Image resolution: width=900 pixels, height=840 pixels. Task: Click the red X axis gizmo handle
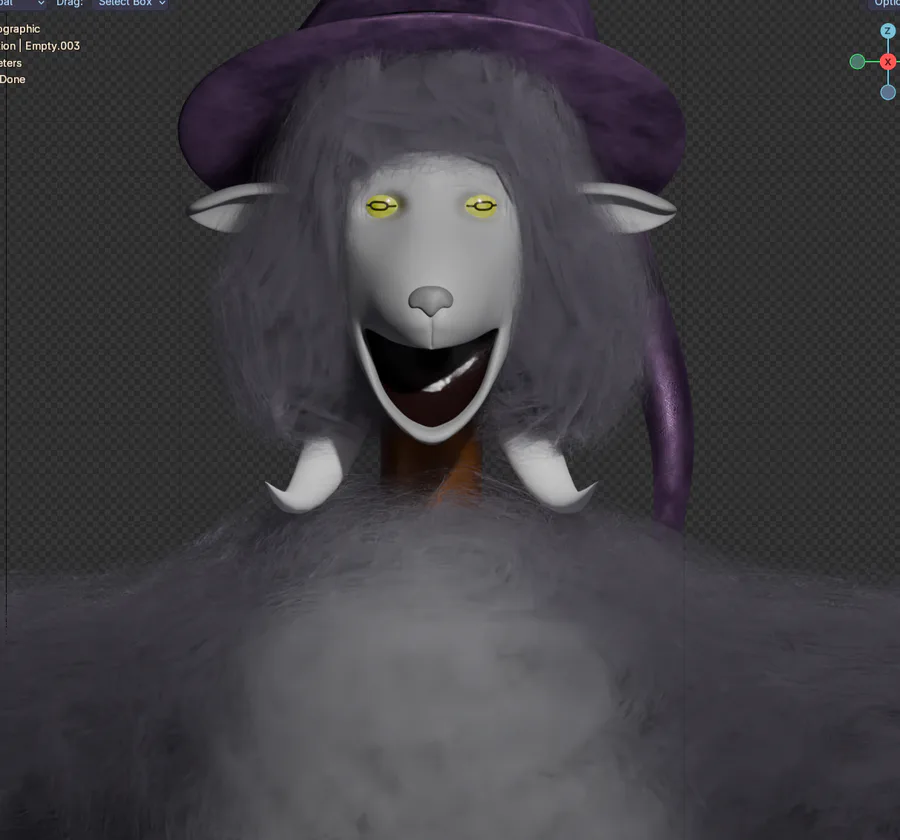pyautogui.click(x=888, y=62)
